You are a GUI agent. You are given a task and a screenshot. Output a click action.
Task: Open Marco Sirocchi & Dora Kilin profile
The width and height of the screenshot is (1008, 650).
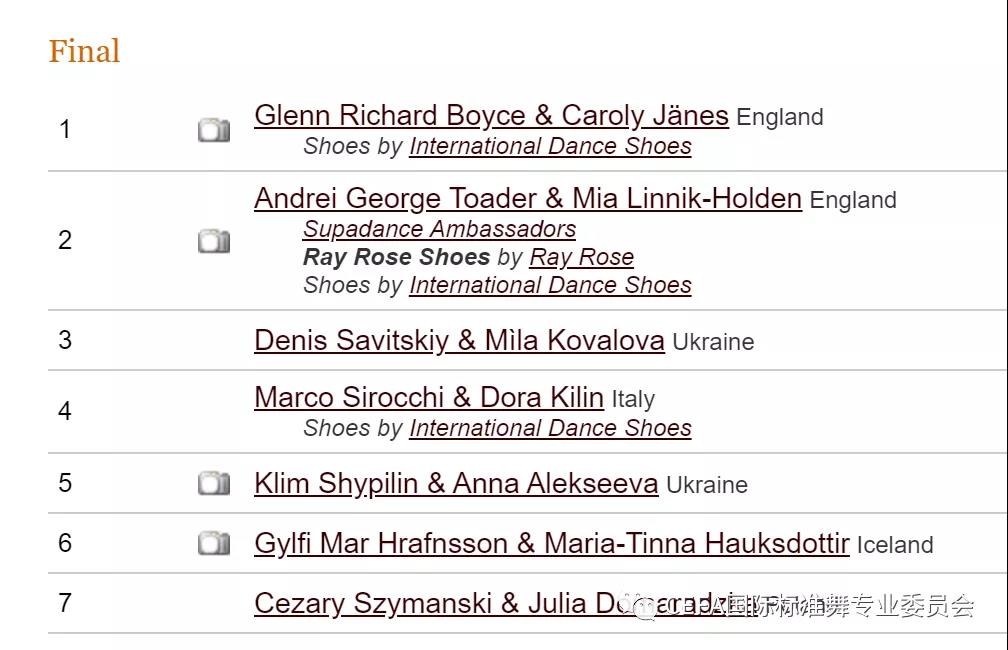click(x=429, y=397)
